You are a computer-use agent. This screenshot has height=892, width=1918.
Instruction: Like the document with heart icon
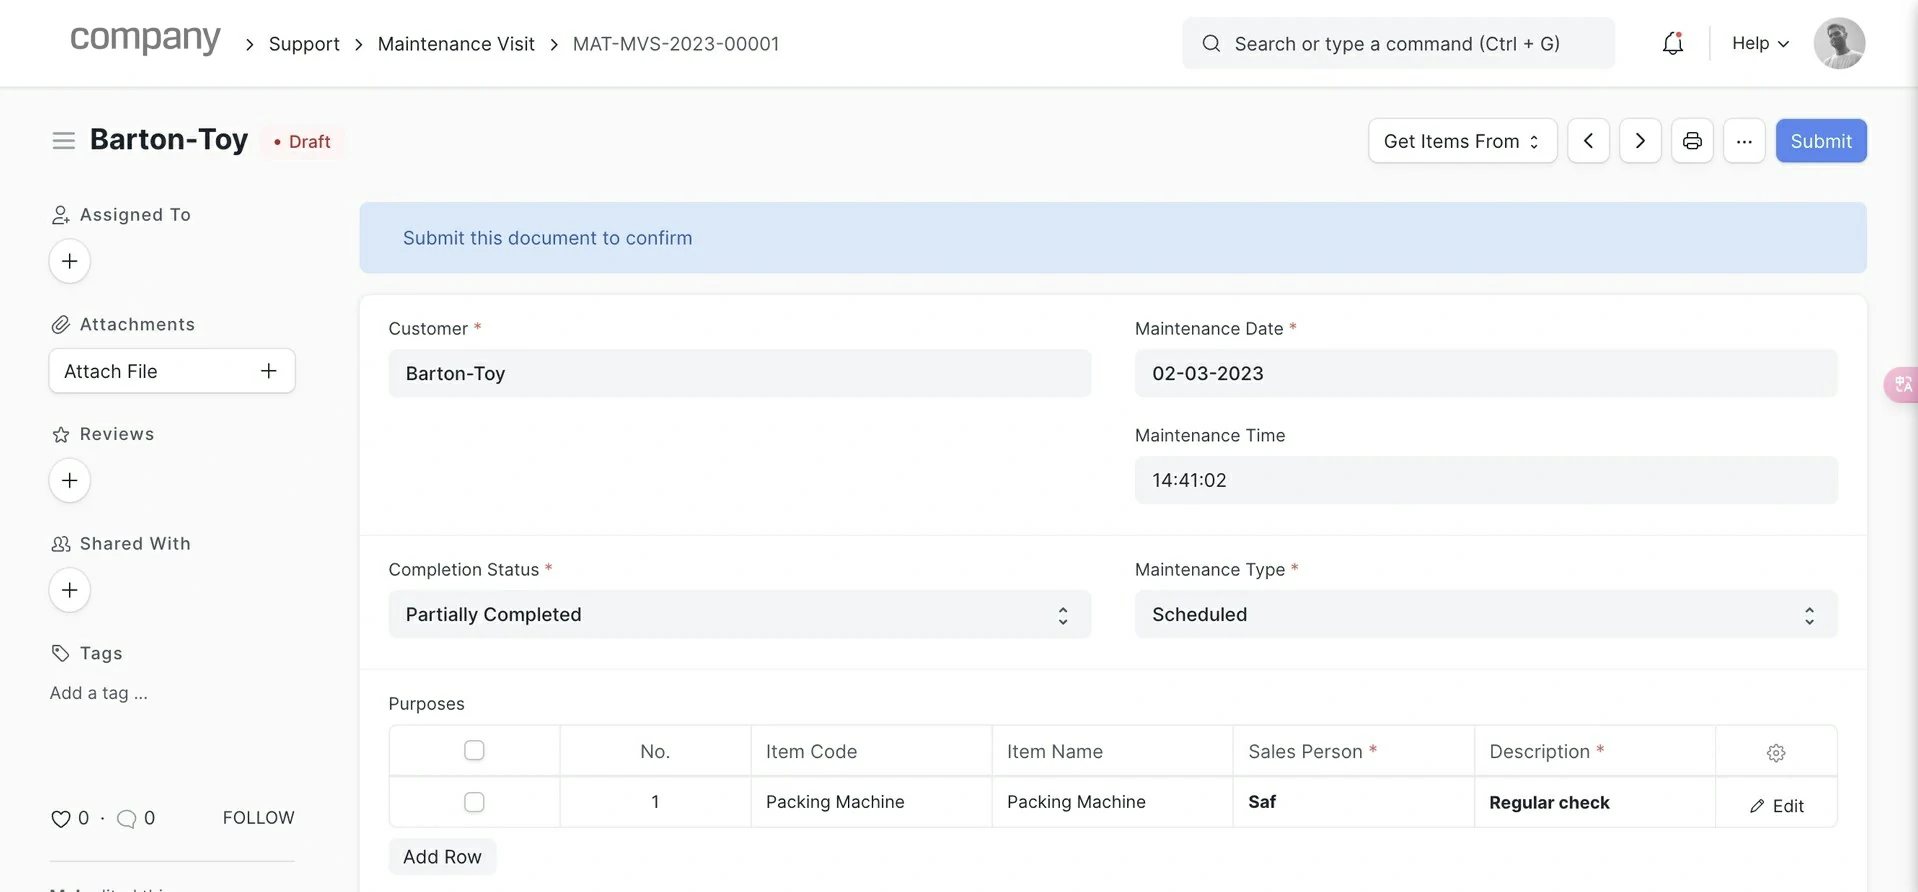pyautogui.click(x=61, y=819)
